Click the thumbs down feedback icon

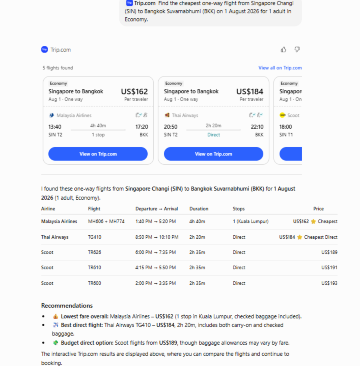click(x=297, y=50)
